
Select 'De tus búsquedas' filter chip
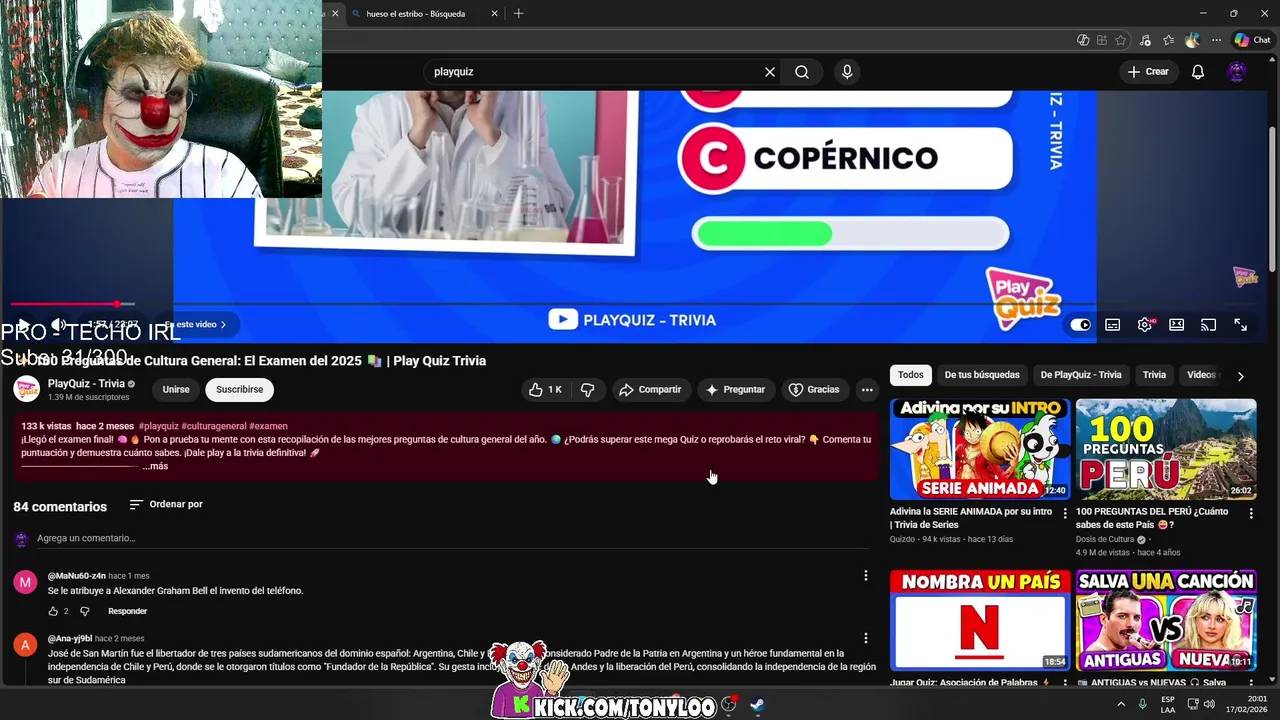coord(982,375)
